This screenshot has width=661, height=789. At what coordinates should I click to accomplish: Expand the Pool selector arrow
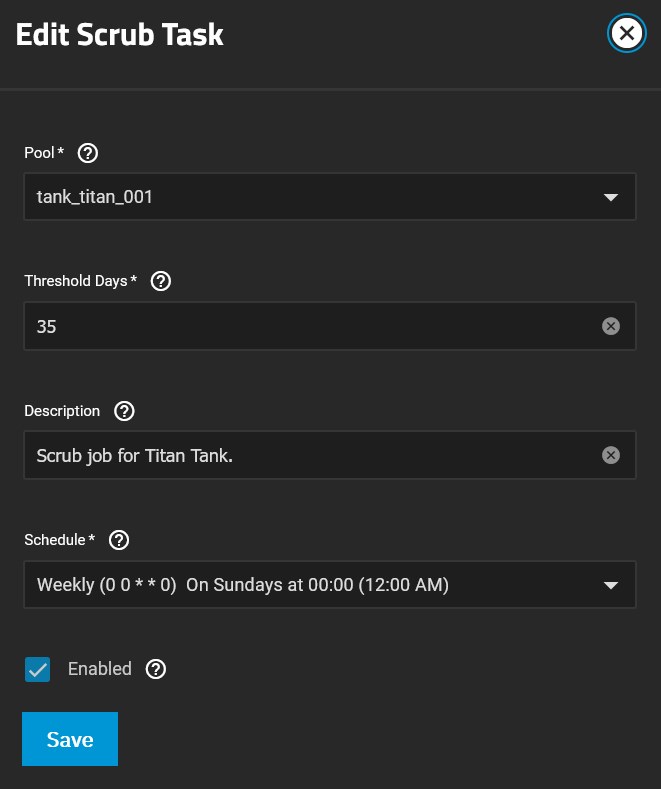pyautogui.click(x=611, y=197)
